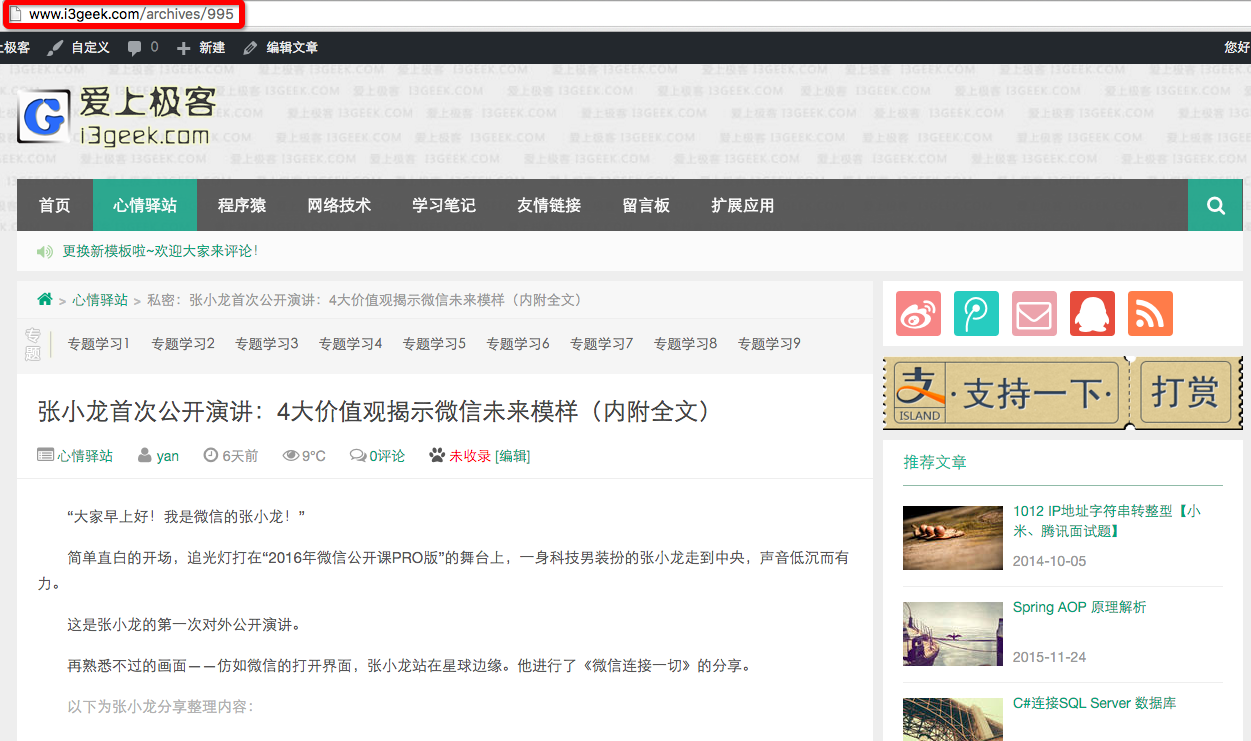Image resolution: width=1251 pixels, height=741 pixels.
Task: Open the 专题学习9 link
Action: (770, 344)
